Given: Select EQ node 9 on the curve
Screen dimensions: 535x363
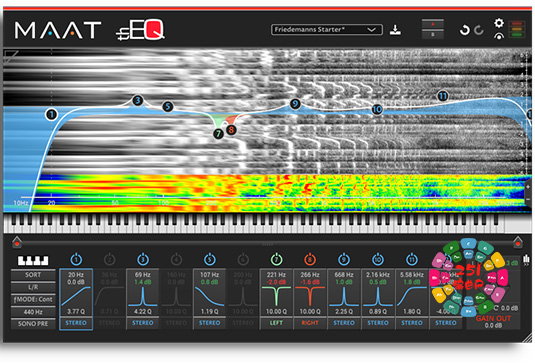Looking at the screenshot, I should pos(295,104).
